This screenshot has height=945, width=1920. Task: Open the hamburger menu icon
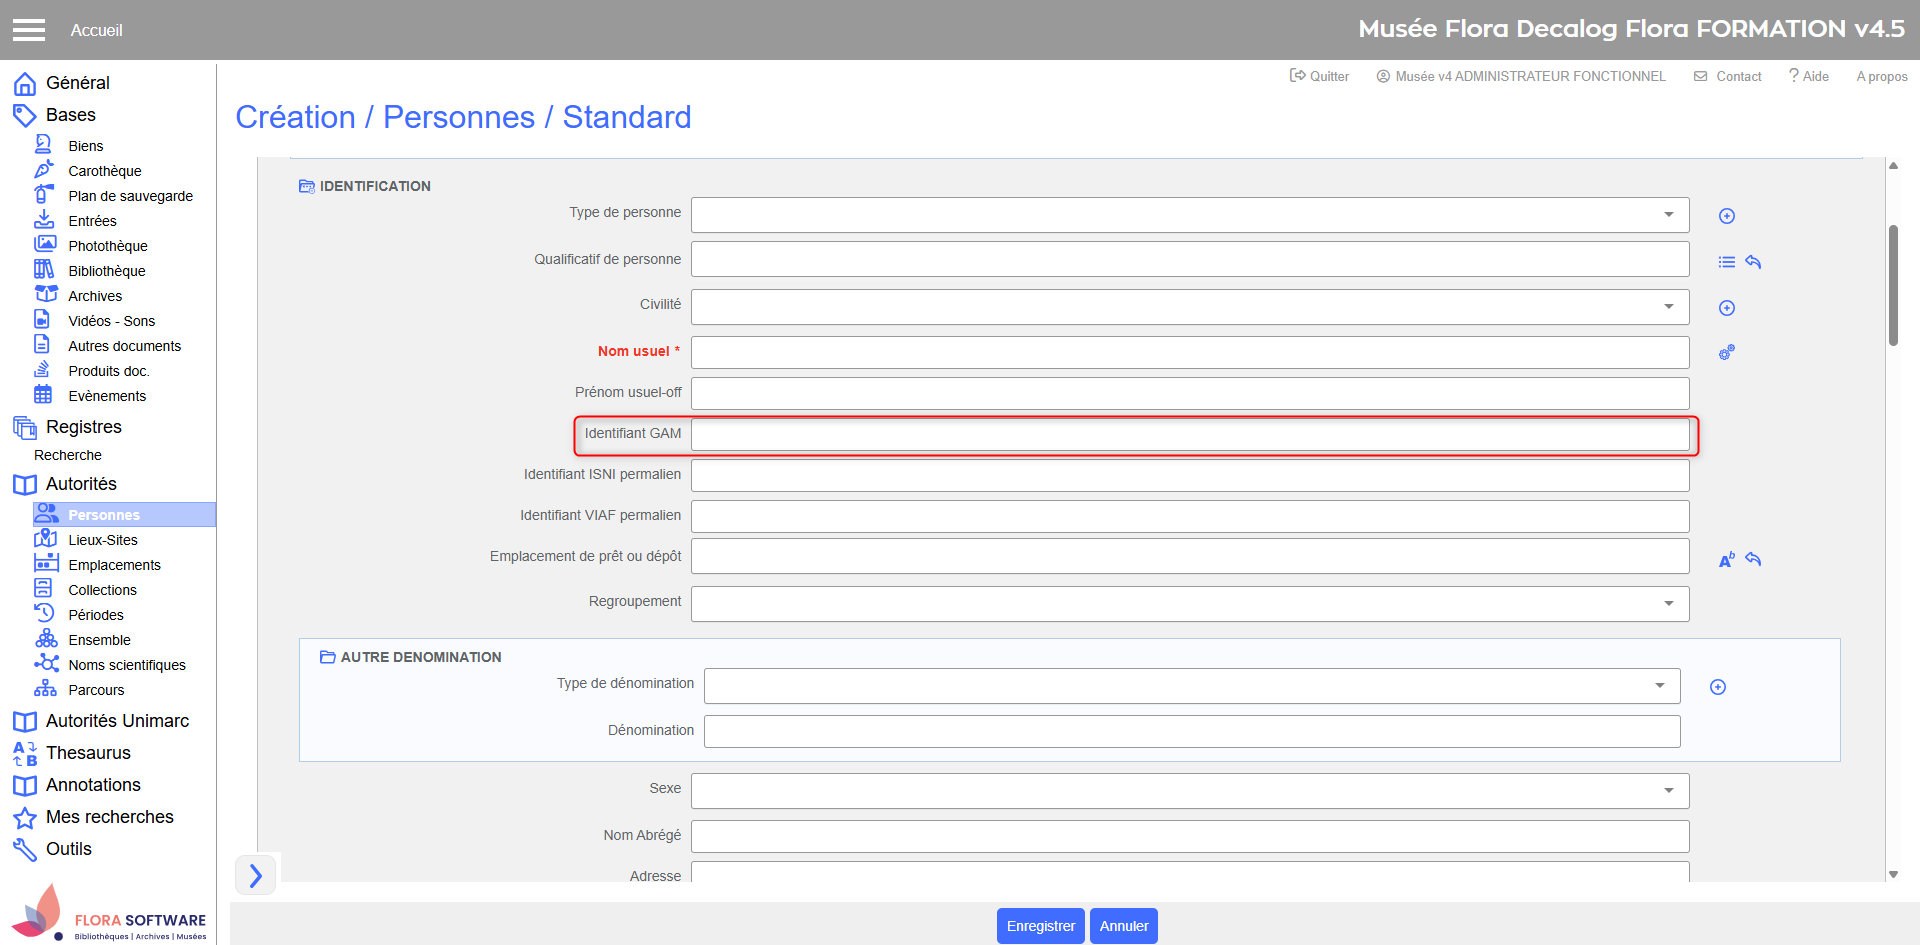29,30
